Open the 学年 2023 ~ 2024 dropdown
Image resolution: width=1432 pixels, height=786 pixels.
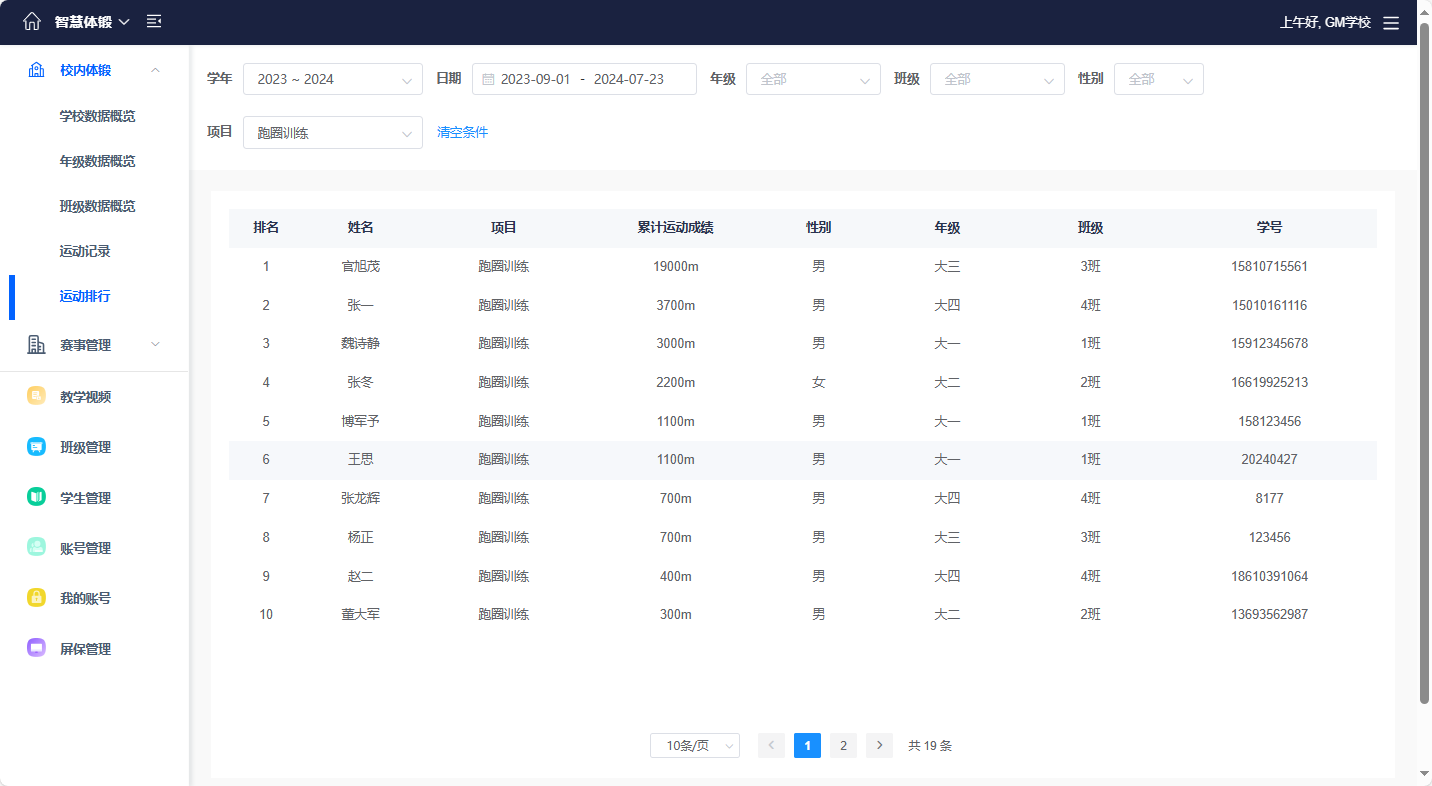[333, 79]
